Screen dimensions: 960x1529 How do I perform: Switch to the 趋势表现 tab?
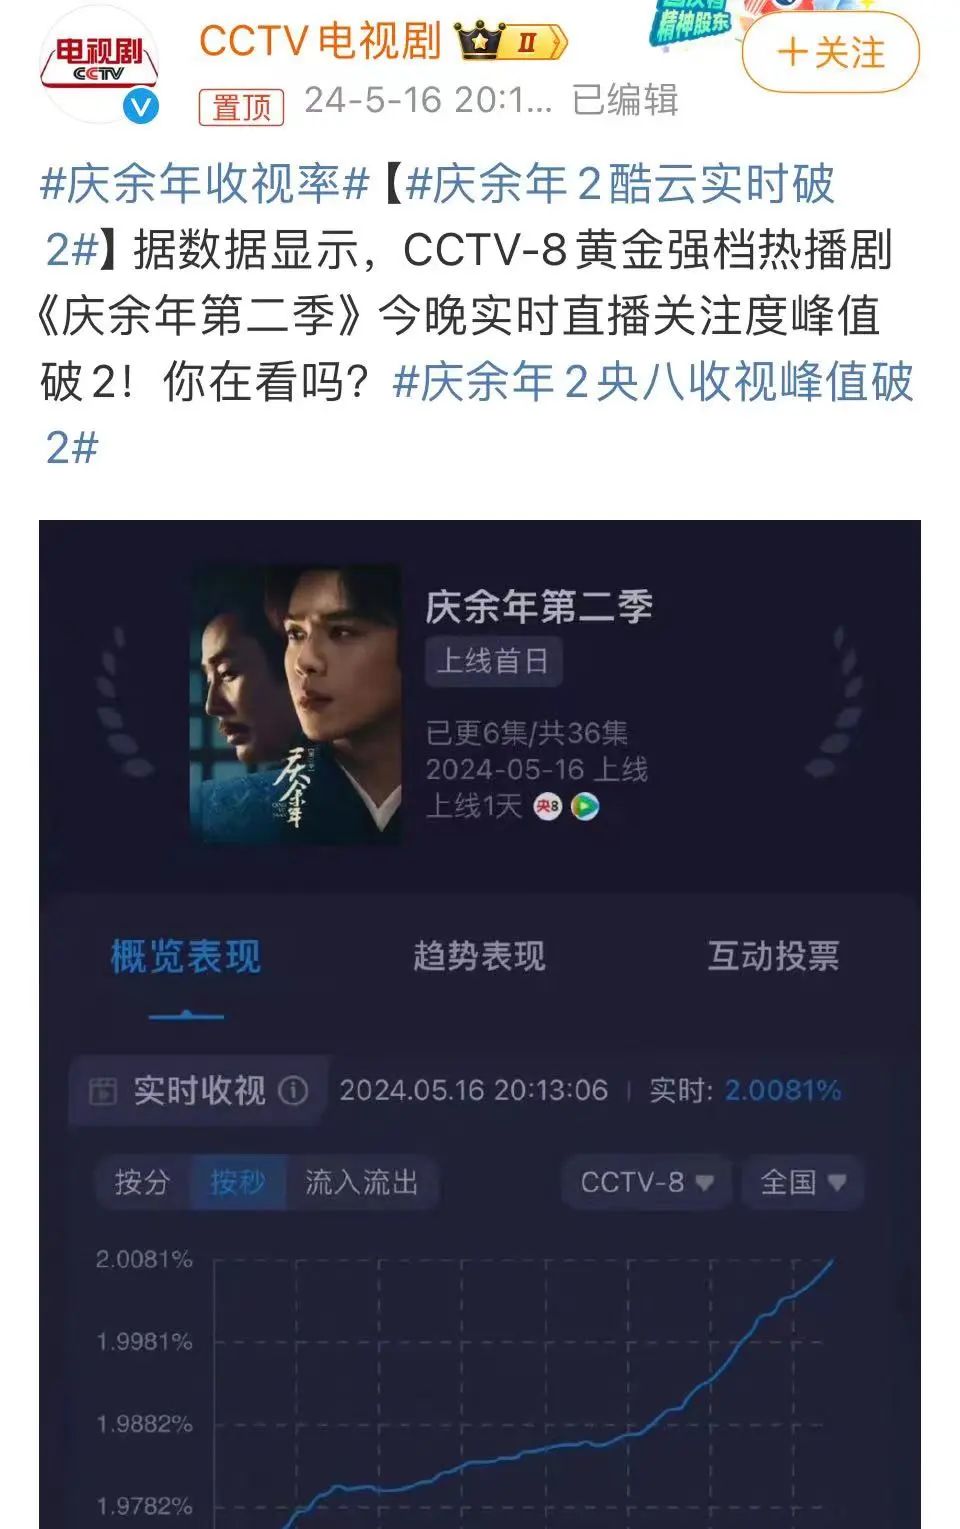479,956
